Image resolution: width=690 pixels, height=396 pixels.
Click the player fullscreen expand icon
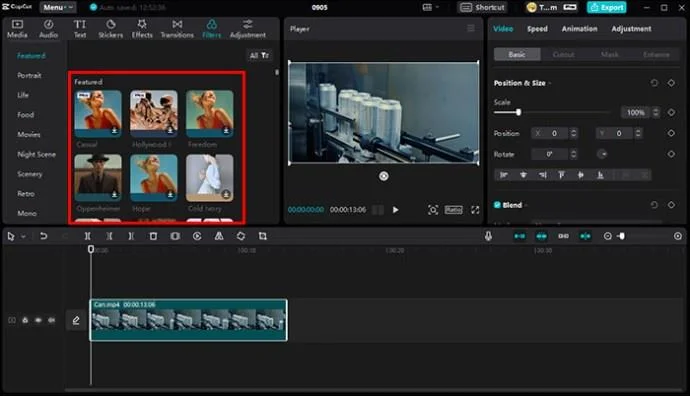(475, 210)
